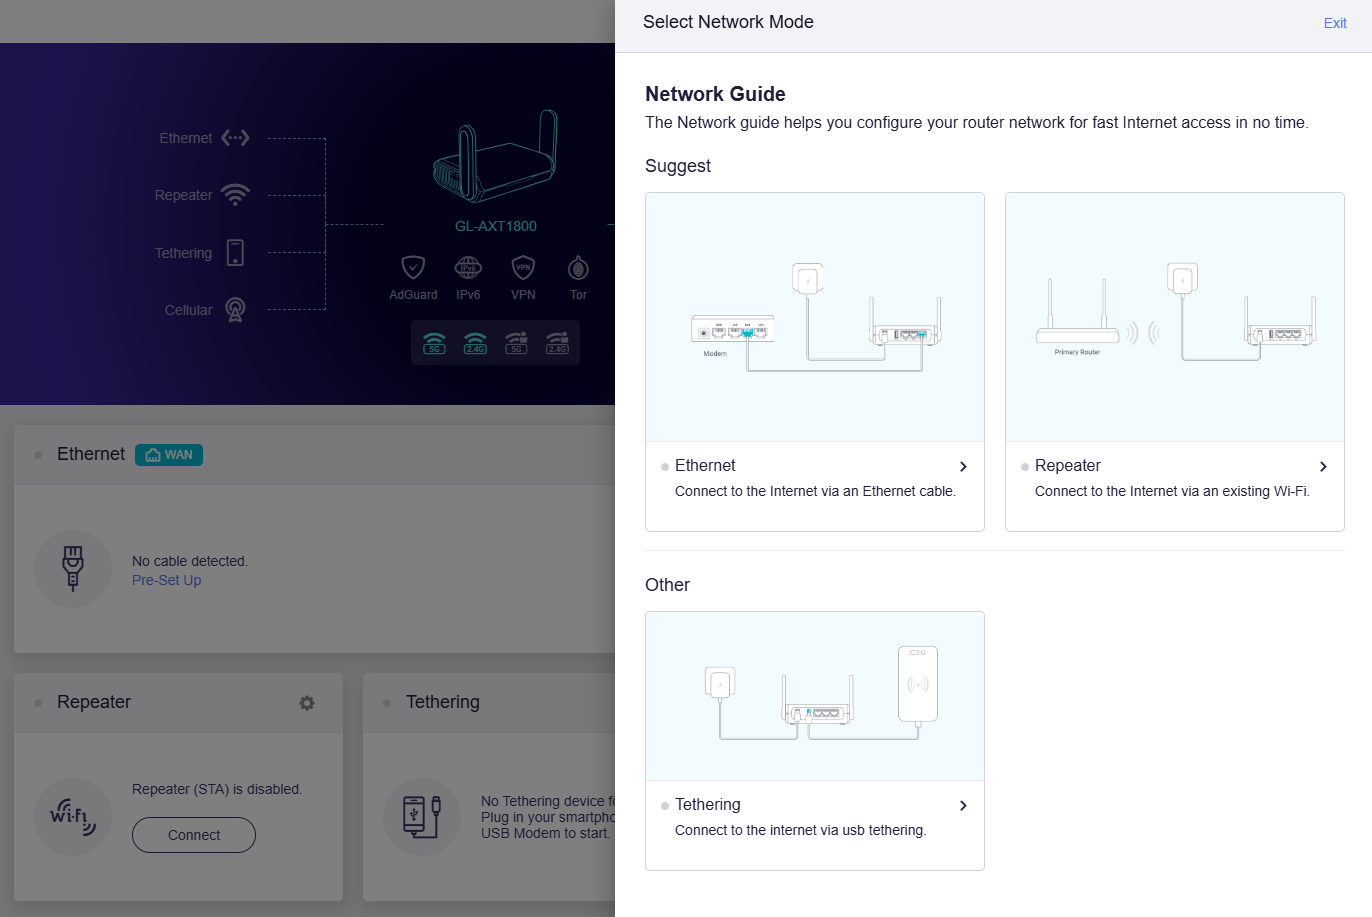Click the Exit link to close Network Guide

coord(1335,22)
